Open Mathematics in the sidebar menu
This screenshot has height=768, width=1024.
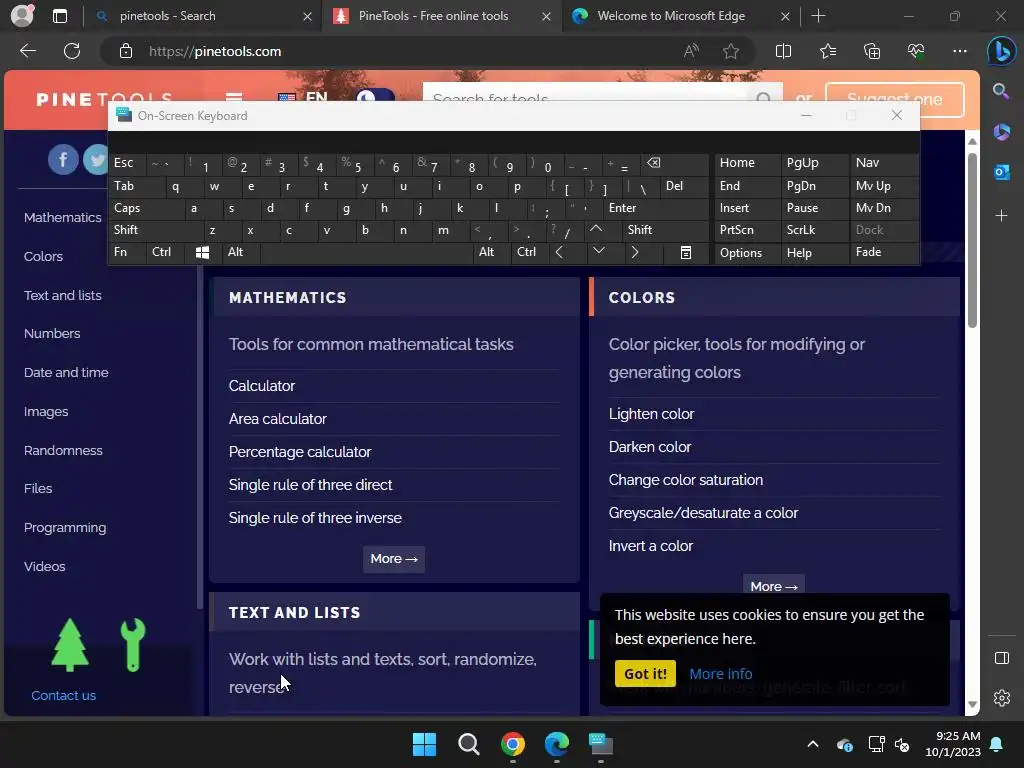click(63, 217)
